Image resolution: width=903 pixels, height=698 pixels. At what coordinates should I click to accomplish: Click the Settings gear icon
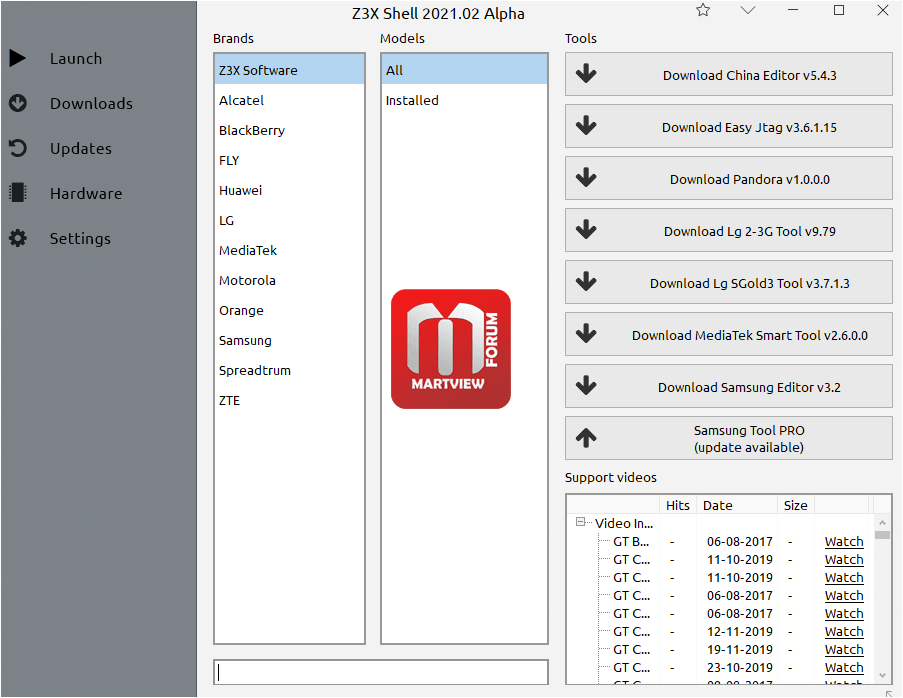pyautogui.click(x=18, y=238)
